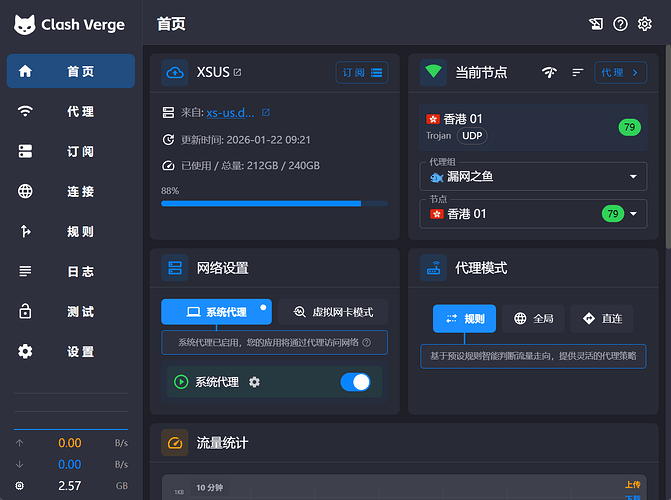Click the 212GB / 240GB usage text
The height and width of the screenshot is (500, 671).
point(283,166)
